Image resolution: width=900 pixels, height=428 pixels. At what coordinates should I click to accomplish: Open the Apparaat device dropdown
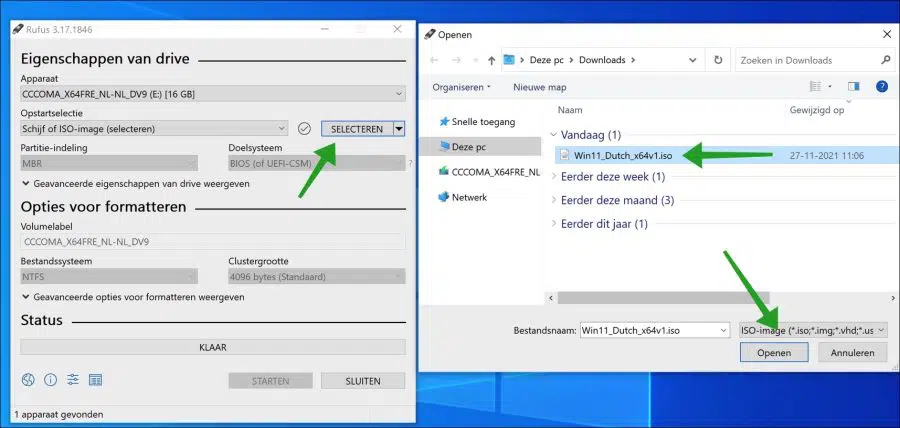(399, 94)
